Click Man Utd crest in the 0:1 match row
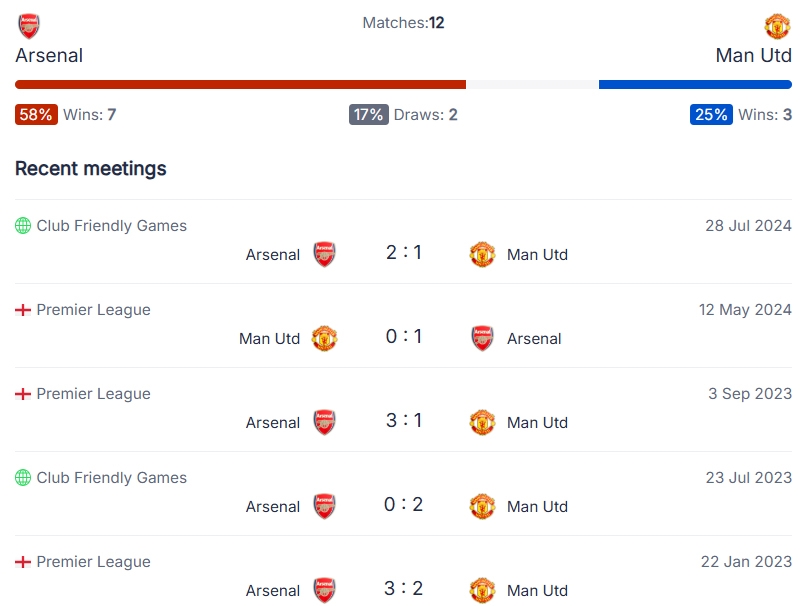 coord(324,338)
